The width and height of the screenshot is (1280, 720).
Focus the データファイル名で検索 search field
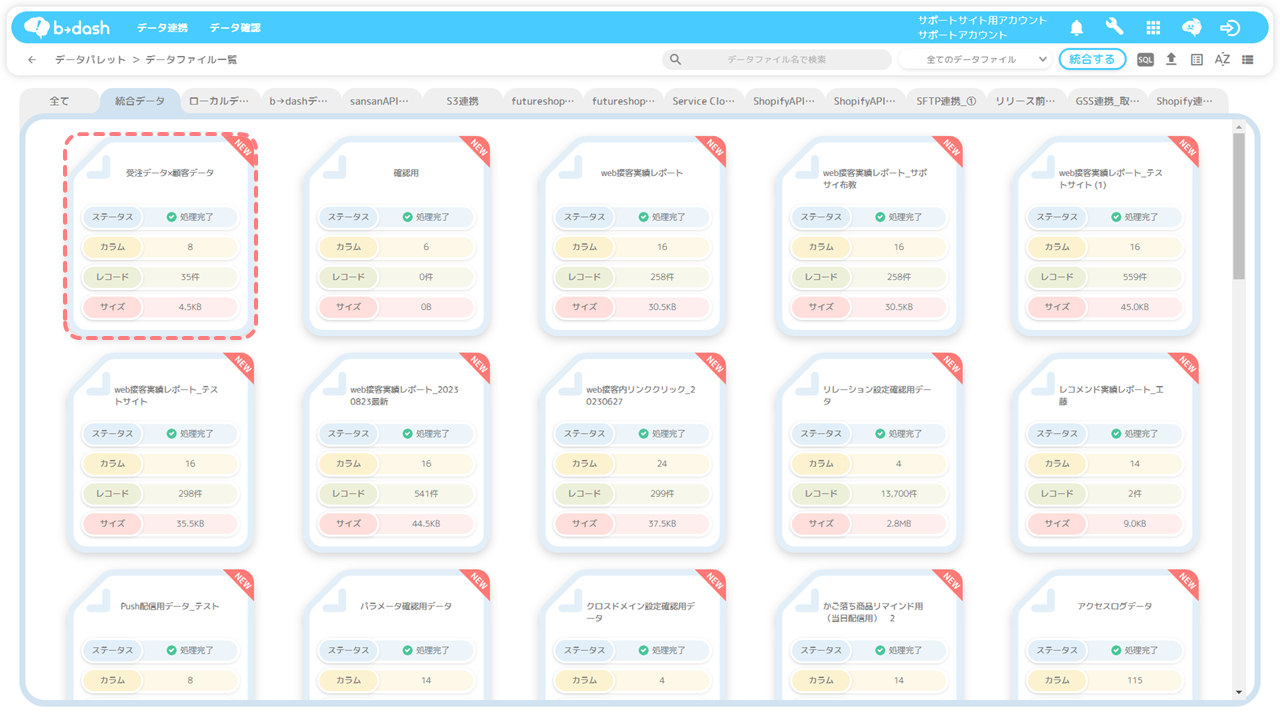777,60
